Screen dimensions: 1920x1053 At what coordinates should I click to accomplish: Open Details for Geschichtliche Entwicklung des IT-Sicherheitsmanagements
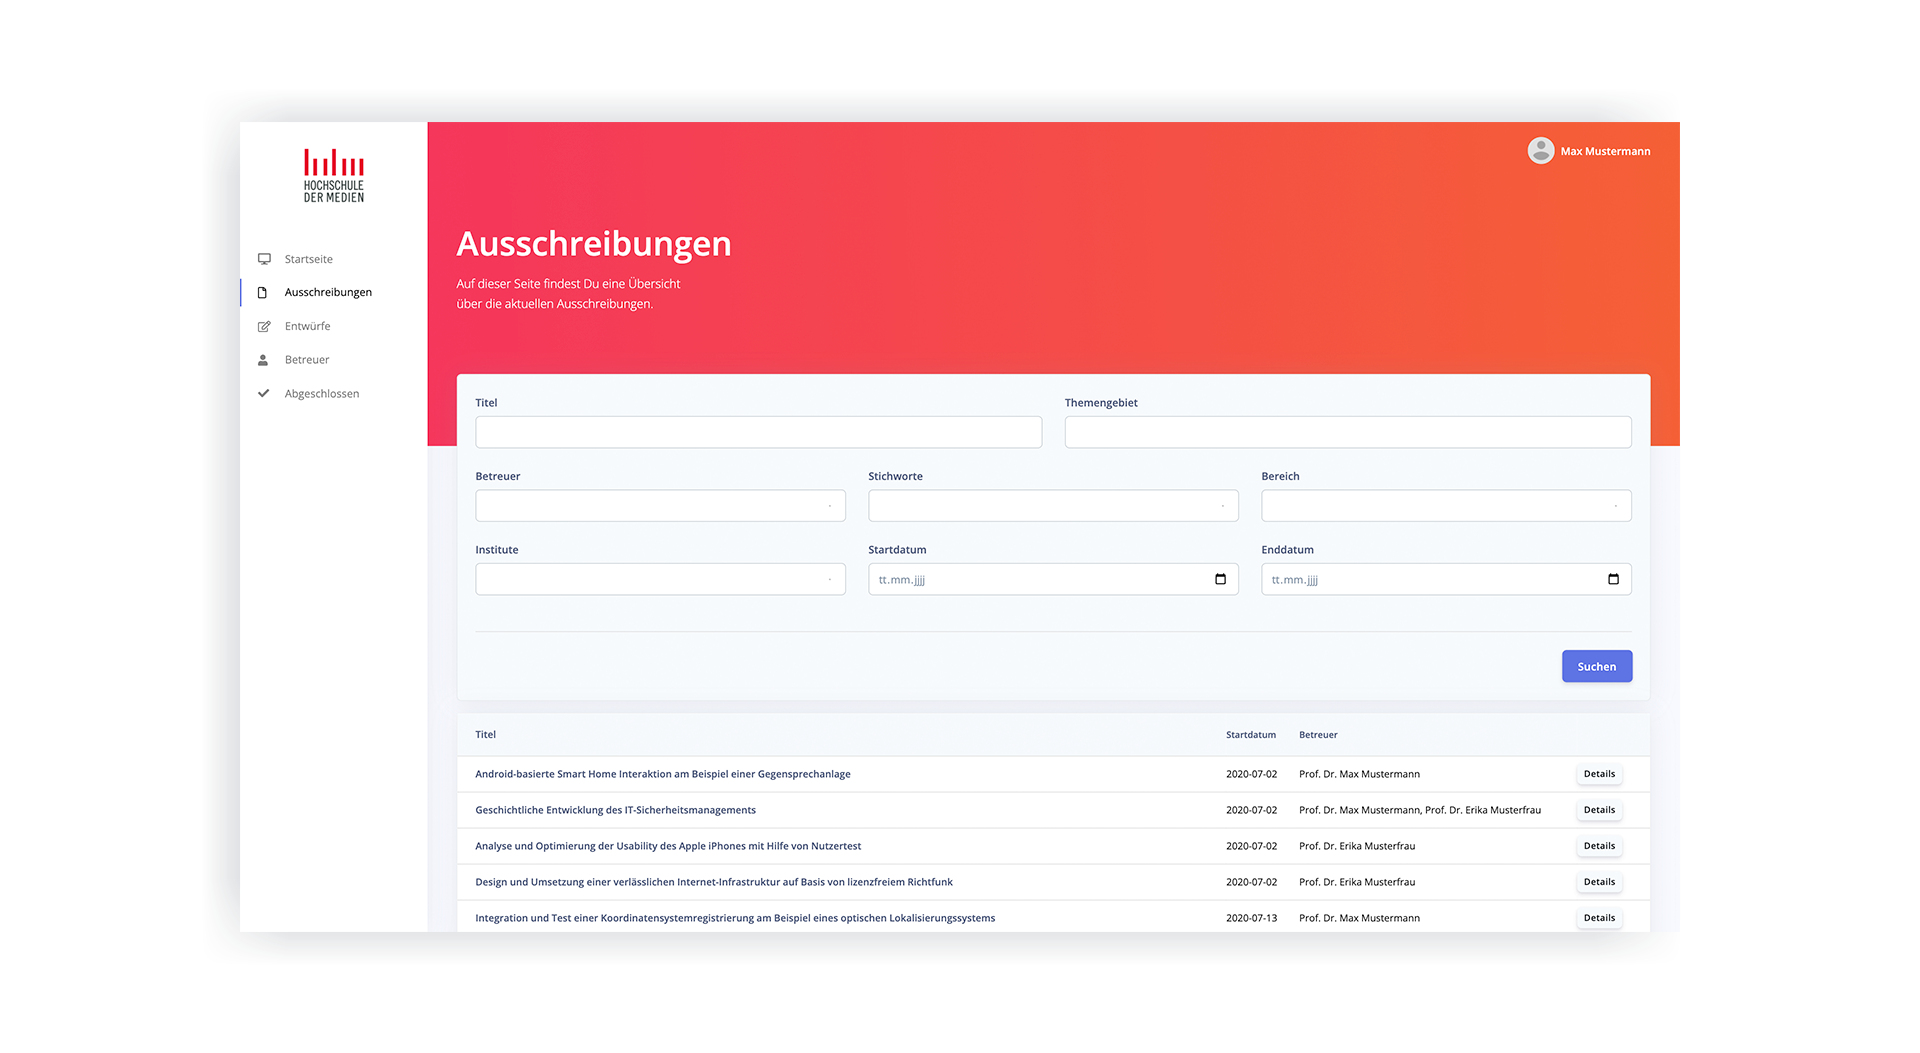pyautogui.click(x=1599, y=810)
